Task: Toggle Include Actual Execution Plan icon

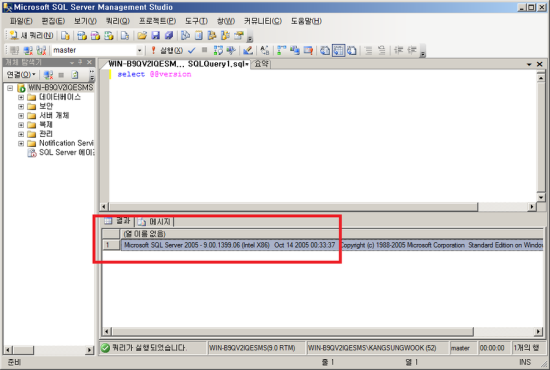Action: coord(281,51)
